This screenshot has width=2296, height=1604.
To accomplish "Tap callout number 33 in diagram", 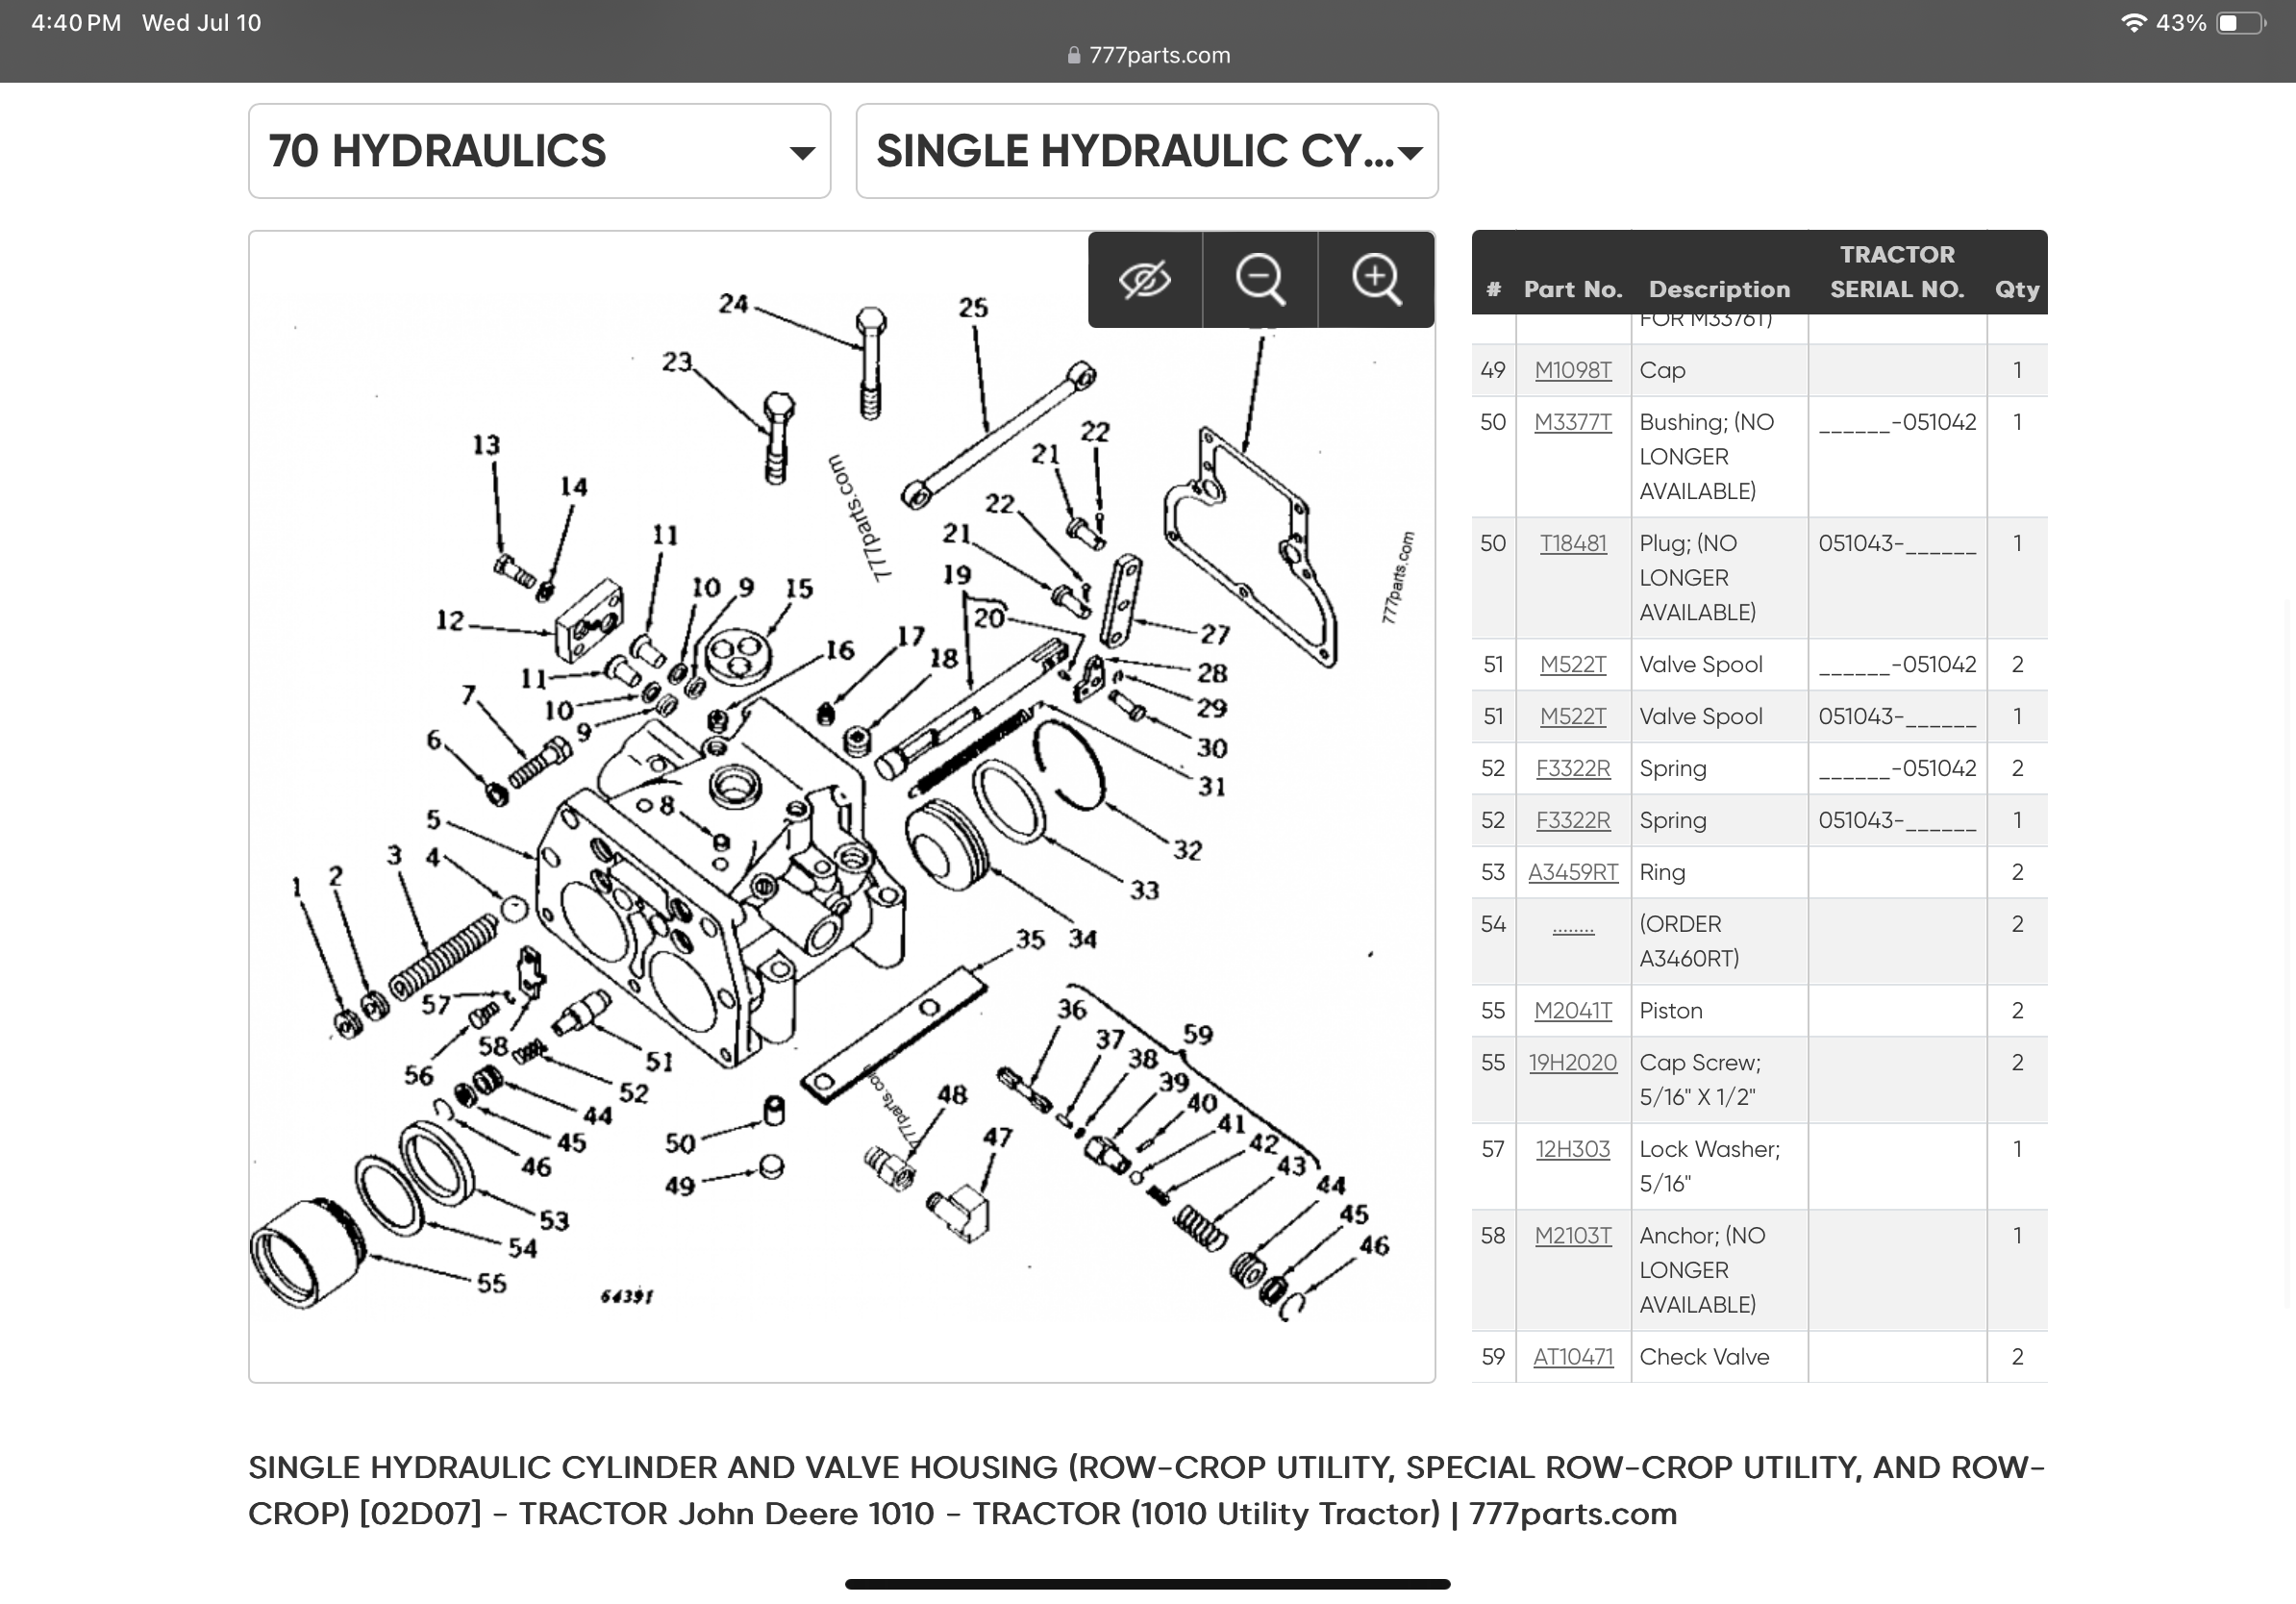I will (x=1144, y=889).
